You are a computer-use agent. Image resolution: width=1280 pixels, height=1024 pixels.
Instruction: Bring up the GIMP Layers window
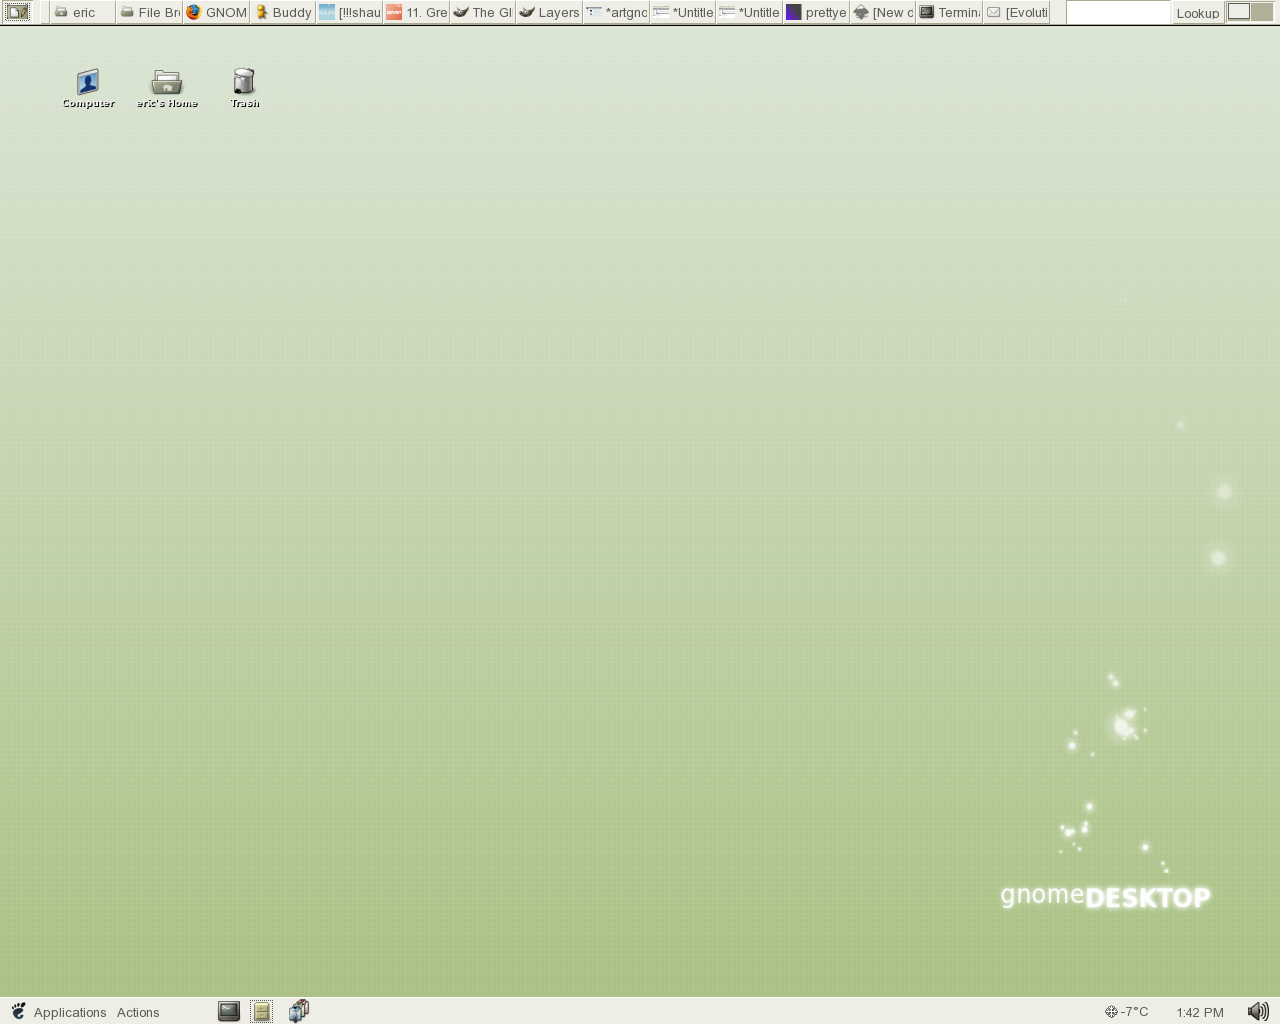(x=549, y=12)
